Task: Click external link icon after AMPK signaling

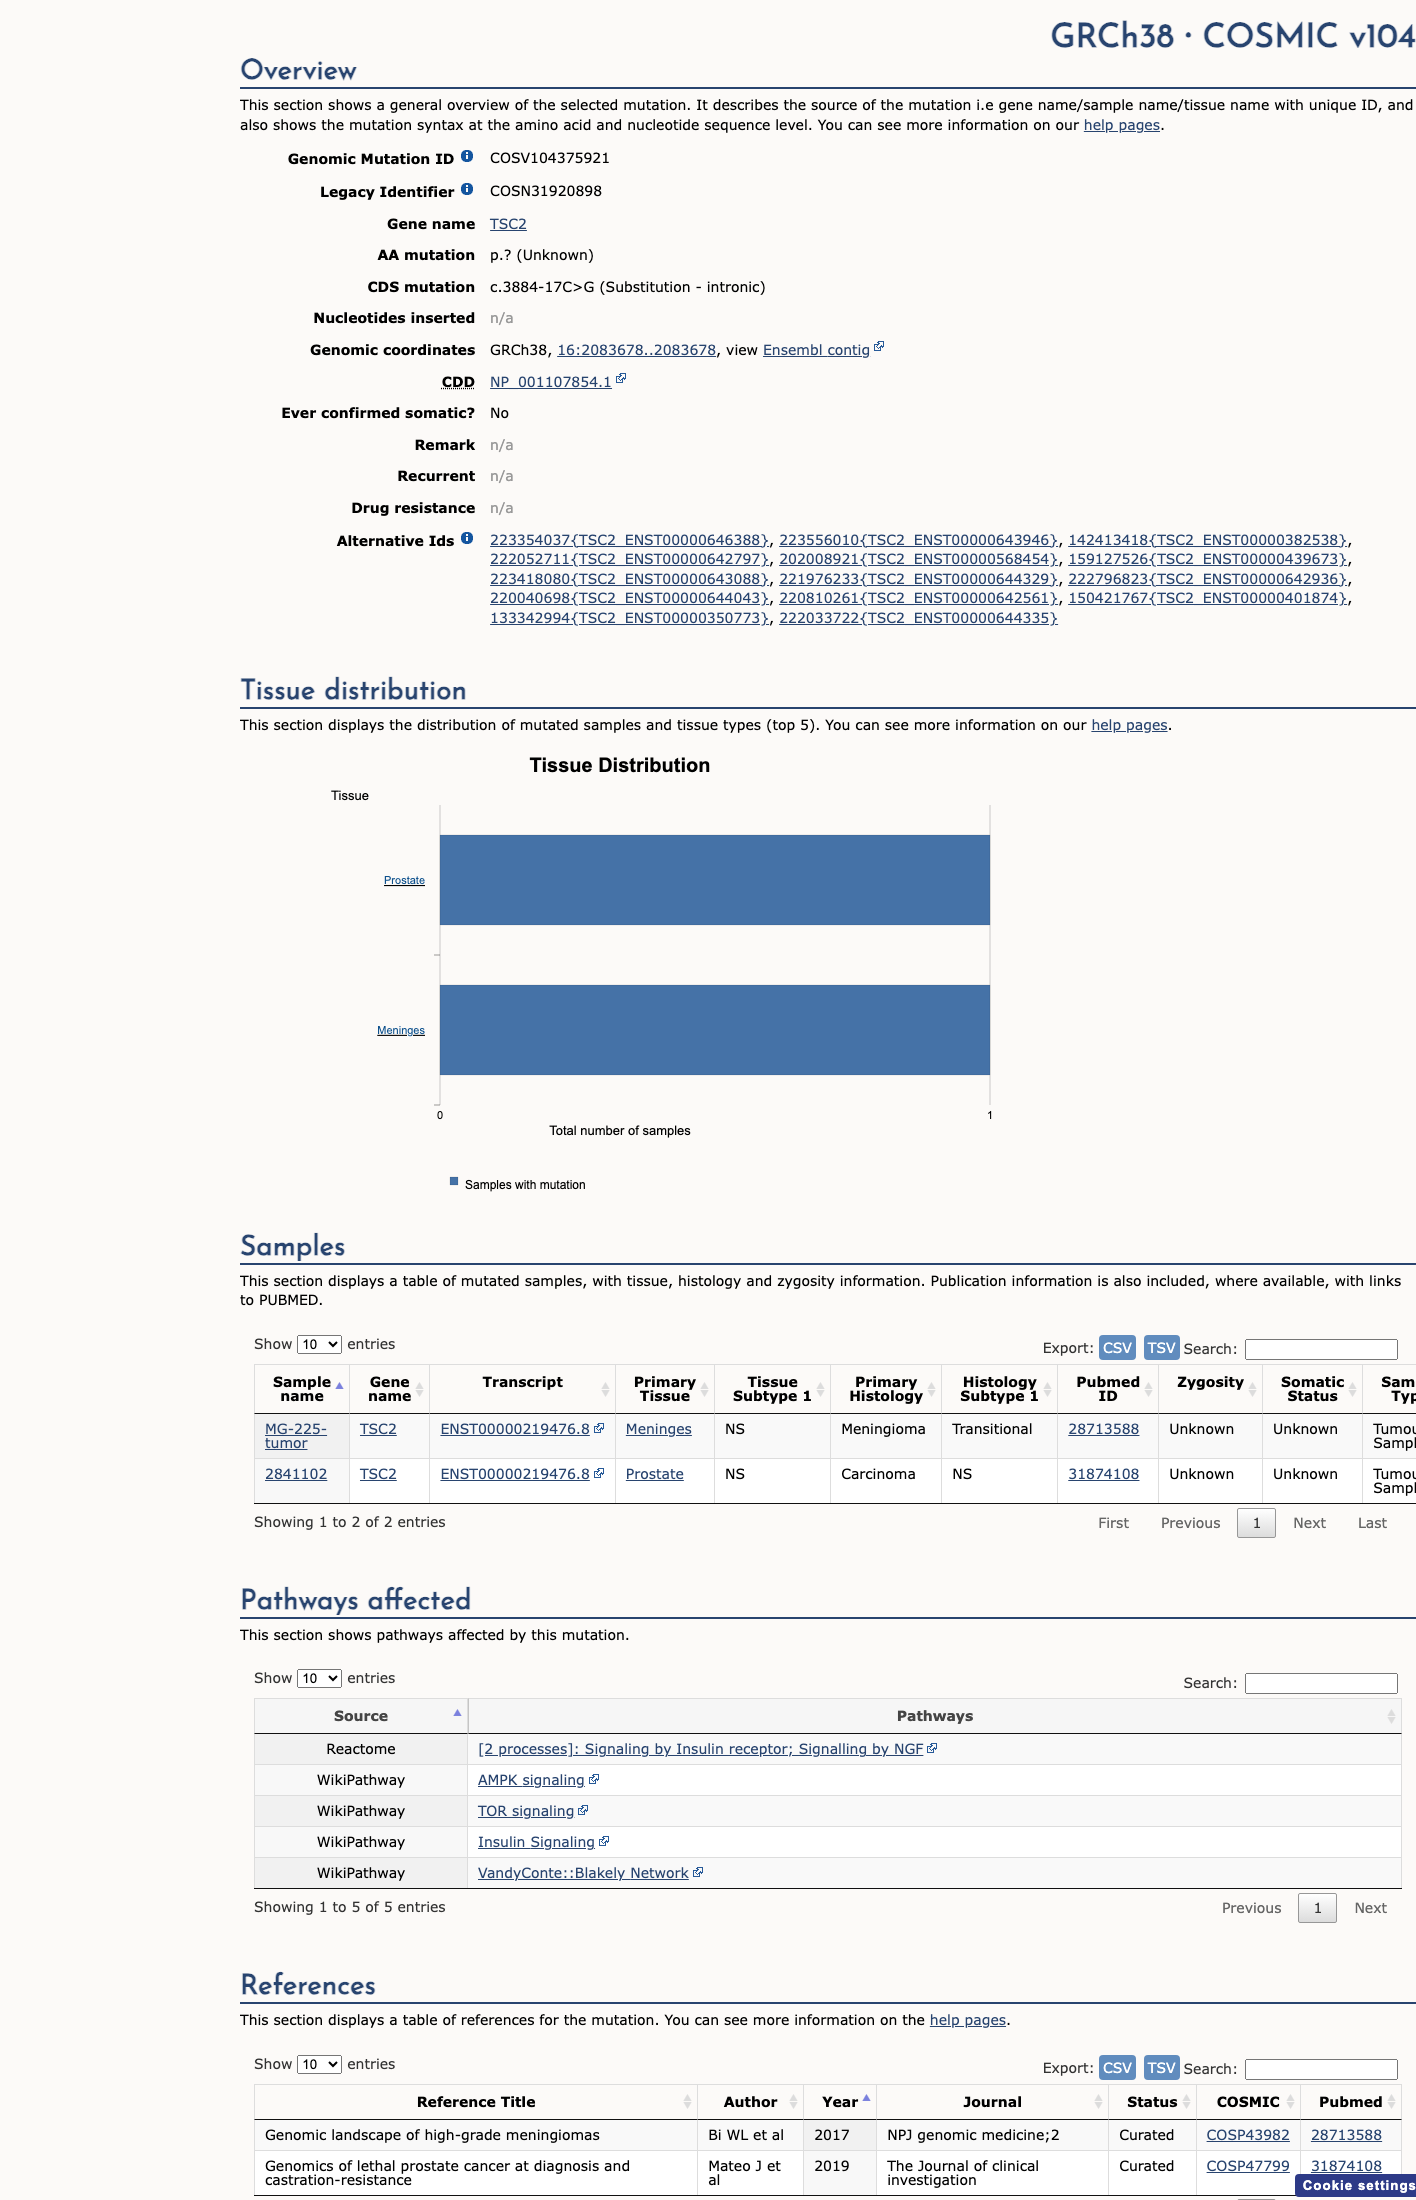Action: [594, 1780]
